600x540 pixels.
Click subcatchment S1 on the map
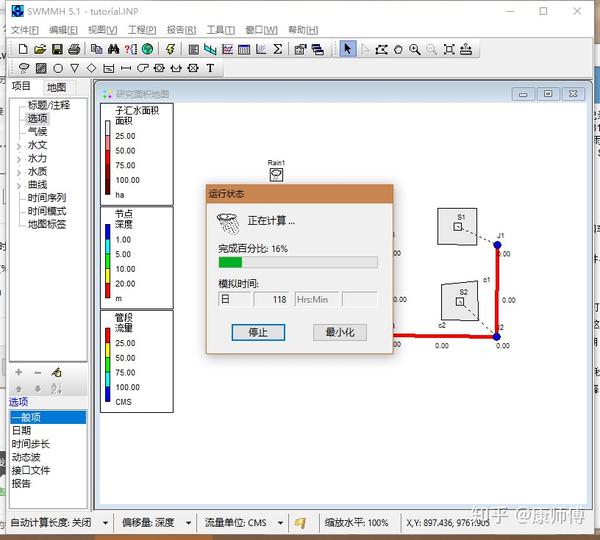coord(457,226)
